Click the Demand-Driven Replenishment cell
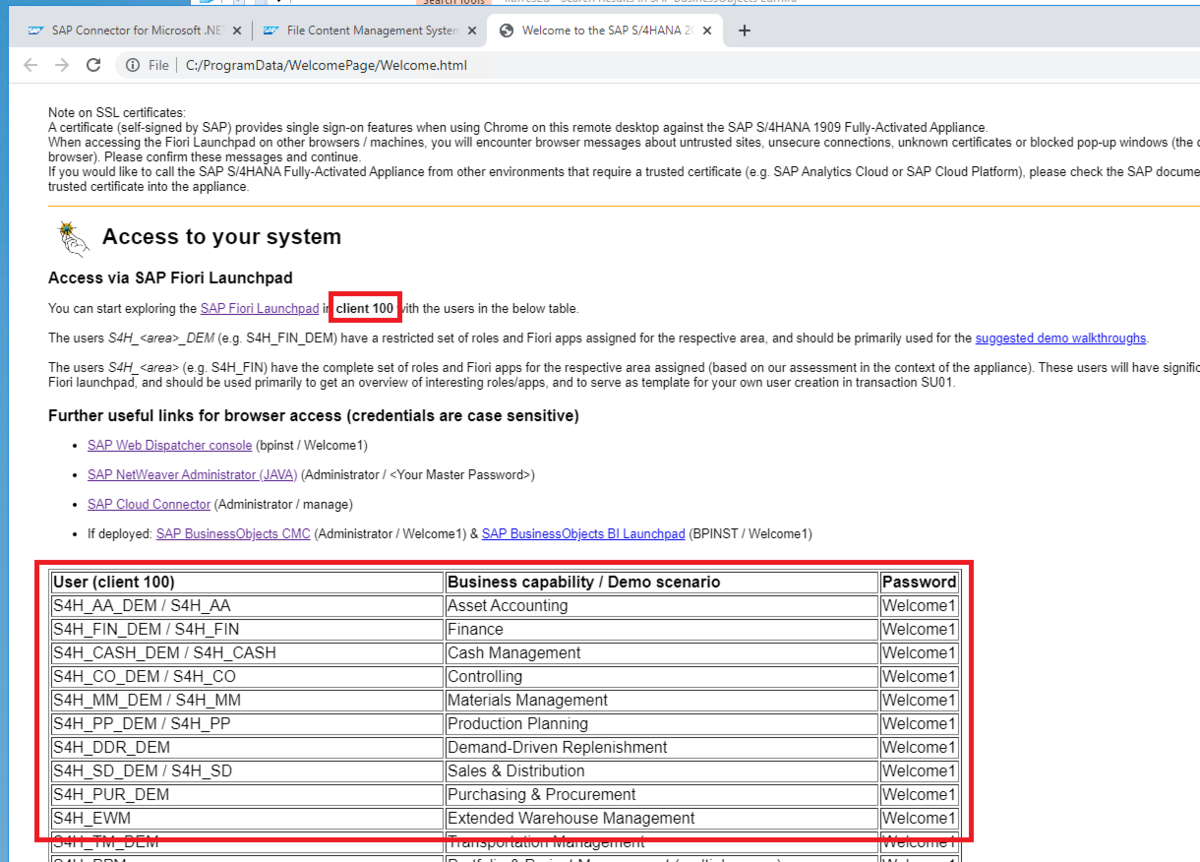Screen dimensions: 1200x862 662,747
